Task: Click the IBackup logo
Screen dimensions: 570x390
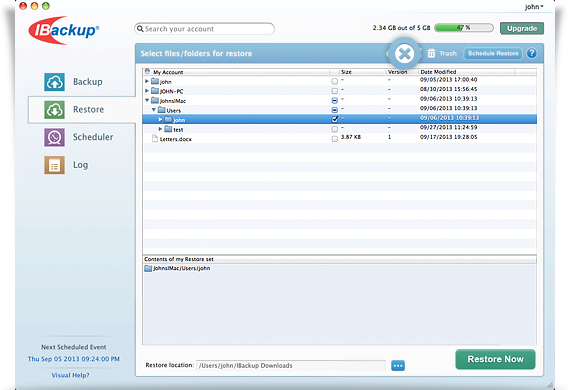Action: coord(64,31)
